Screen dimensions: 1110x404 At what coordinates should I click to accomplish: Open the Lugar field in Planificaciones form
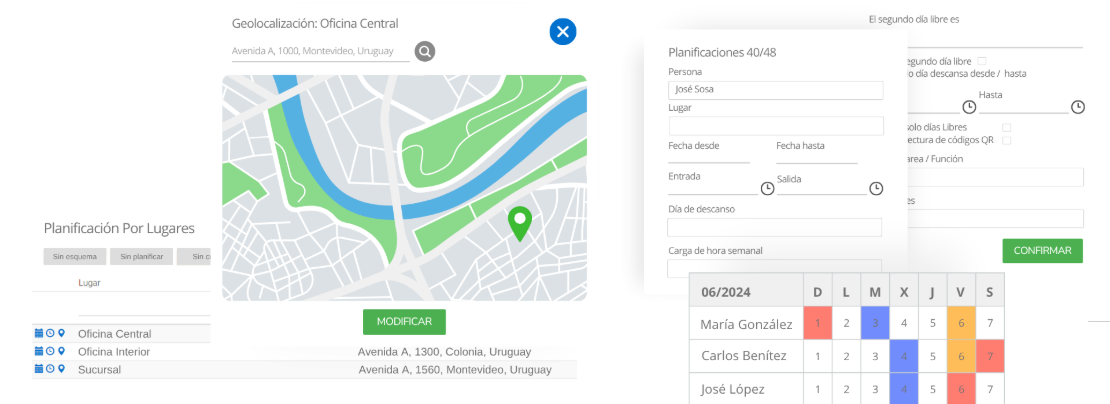tap(777, 126)
